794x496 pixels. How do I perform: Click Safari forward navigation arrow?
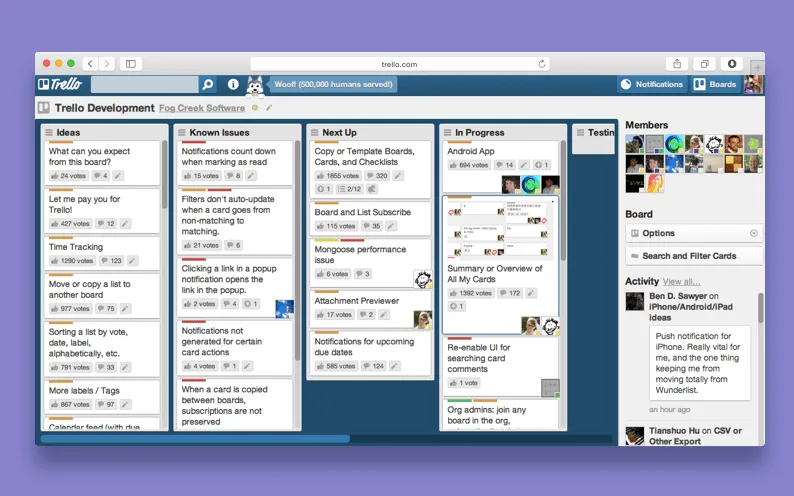(106, 64)
